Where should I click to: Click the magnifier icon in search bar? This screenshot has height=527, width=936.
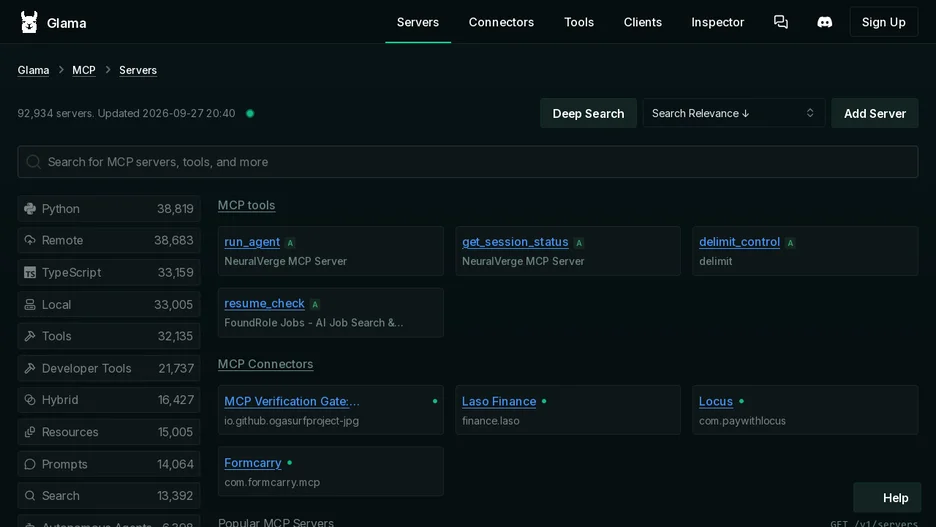[33, 162]
